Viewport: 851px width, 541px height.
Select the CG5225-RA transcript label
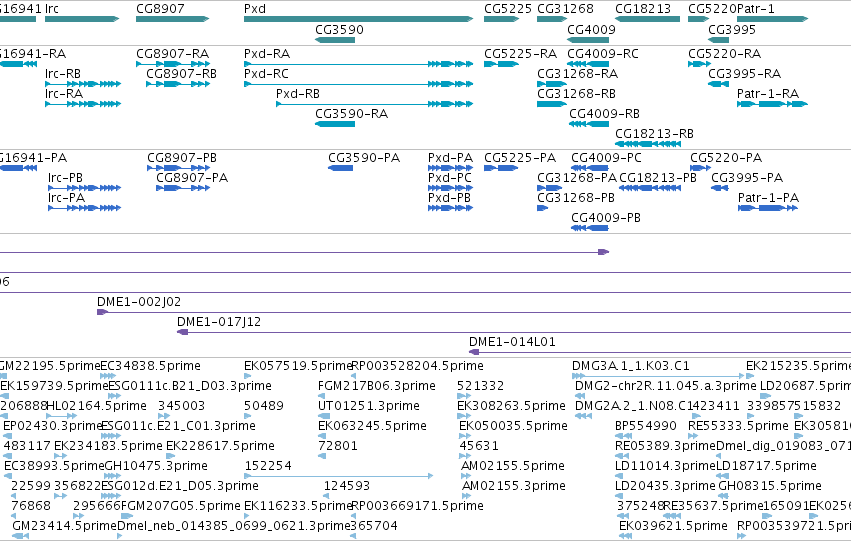[x=520, y=54]
